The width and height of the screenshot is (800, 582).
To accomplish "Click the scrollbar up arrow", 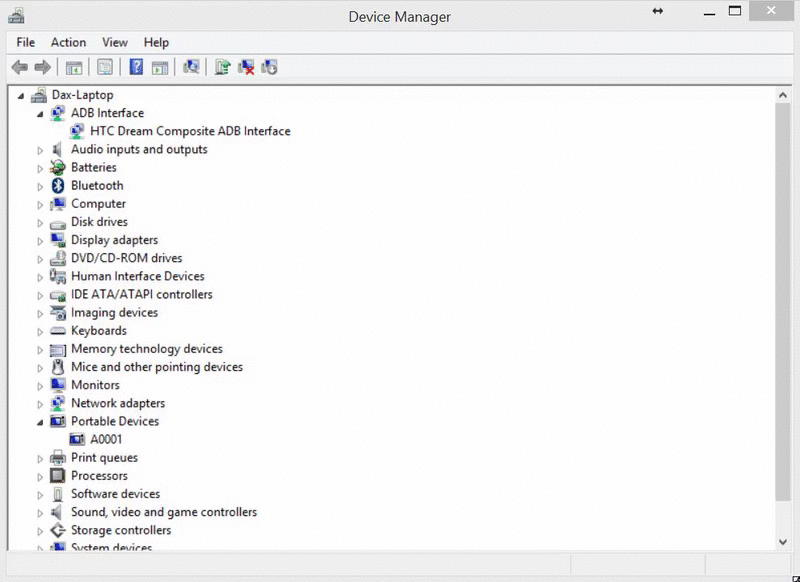I will pyautogui.click(x=783, y=95).
